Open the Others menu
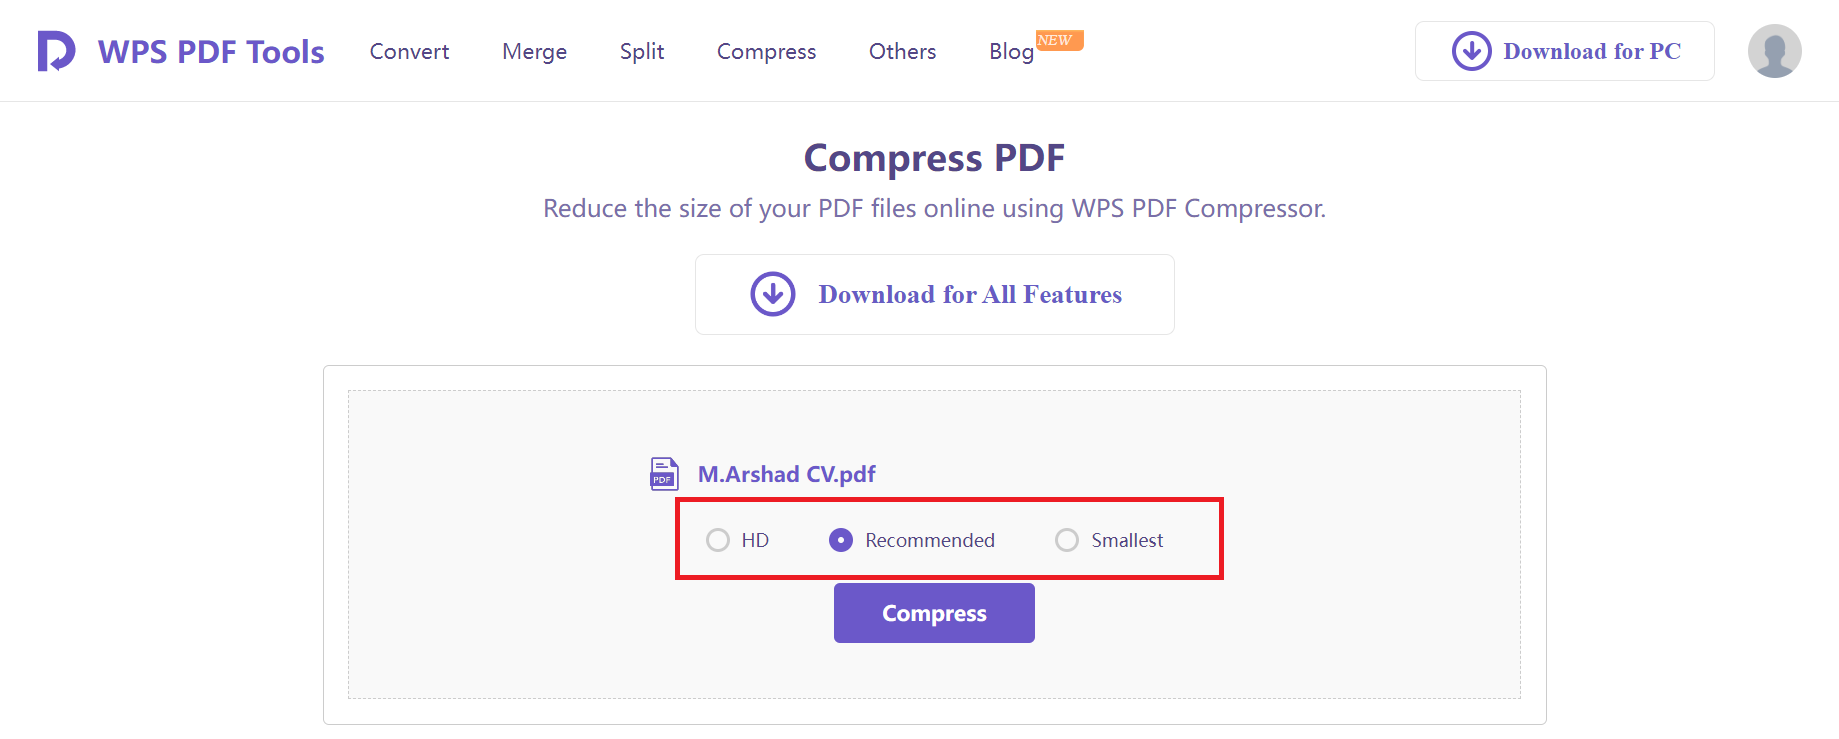1839x739 pixels. pyautogui.click(x=901, y=51)
